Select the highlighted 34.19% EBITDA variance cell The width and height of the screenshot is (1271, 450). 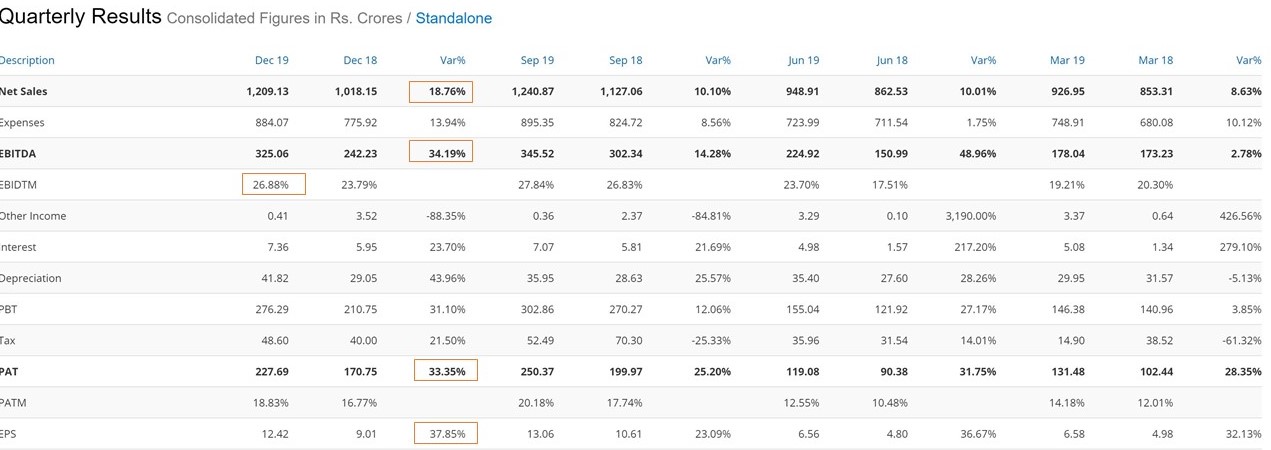point(441,154)
